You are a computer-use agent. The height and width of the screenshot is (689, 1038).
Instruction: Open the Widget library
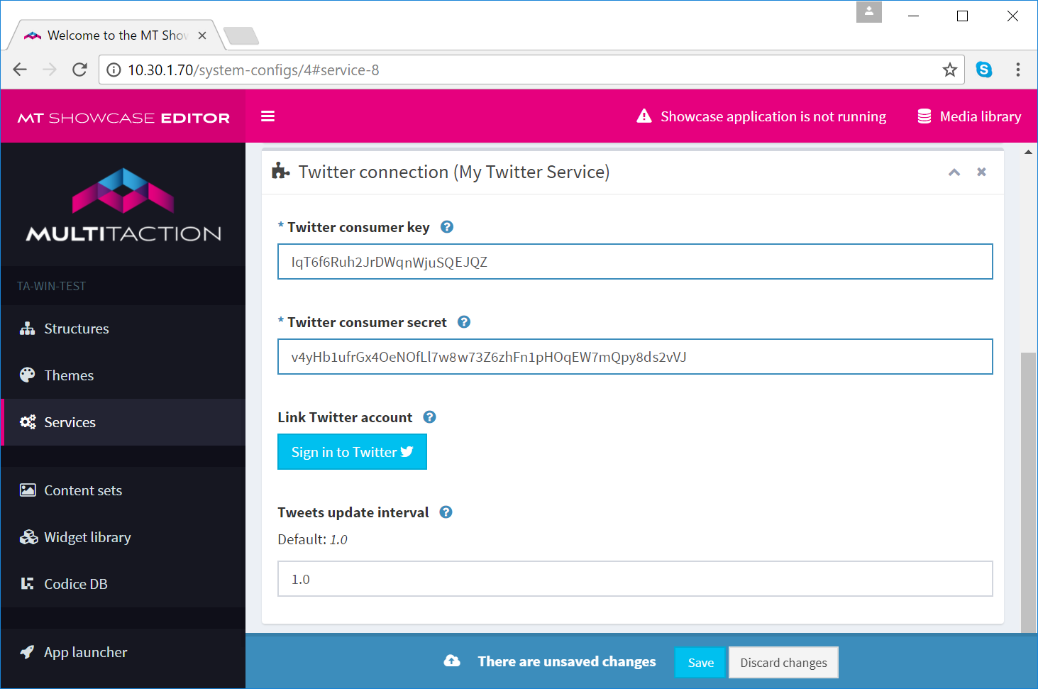[x=86, y=537]
